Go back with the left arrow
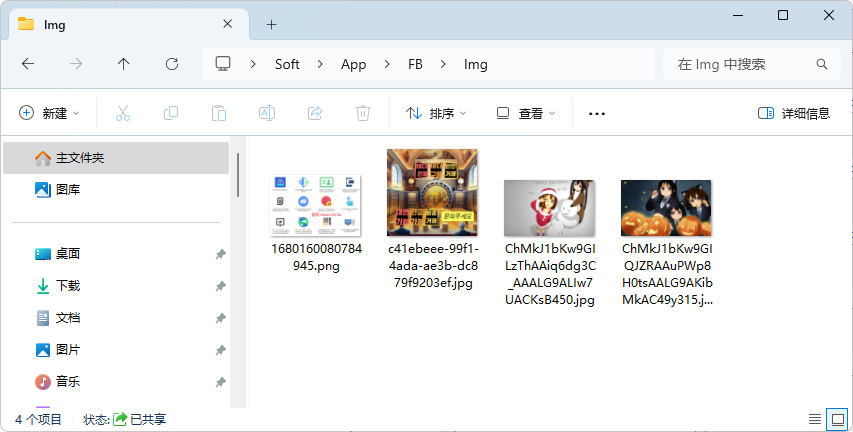Image resolution: width=853 pixels, height=432 pixels. pos(28,64)
